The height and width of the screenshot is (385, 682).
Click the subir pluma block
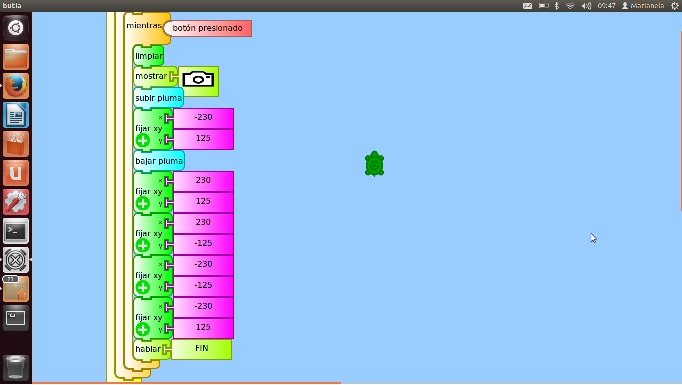coord(158,98)
